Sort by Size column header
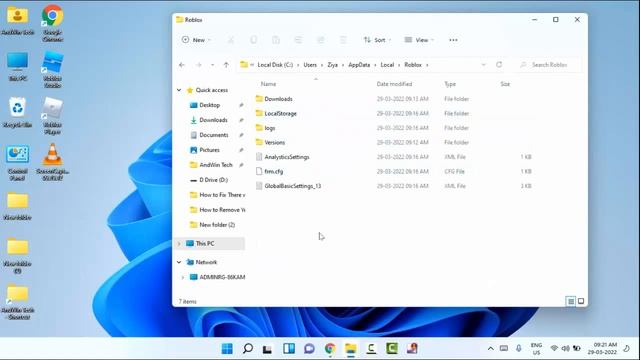 click(x=505, y=84)
